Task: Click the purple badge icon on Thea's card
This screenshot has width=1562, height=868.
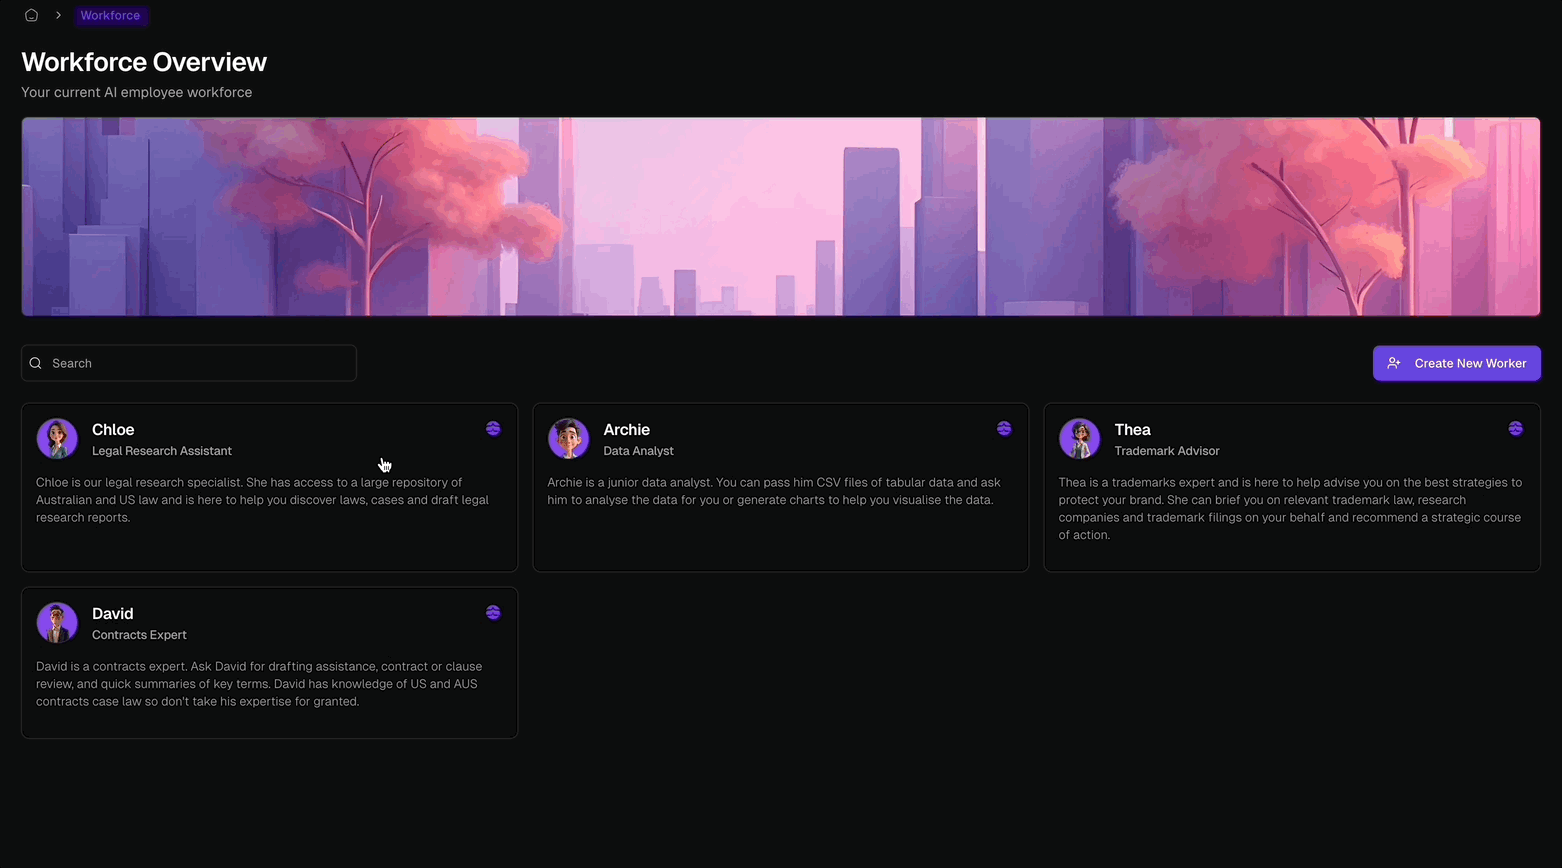Action: click(x=1515, y=428)
